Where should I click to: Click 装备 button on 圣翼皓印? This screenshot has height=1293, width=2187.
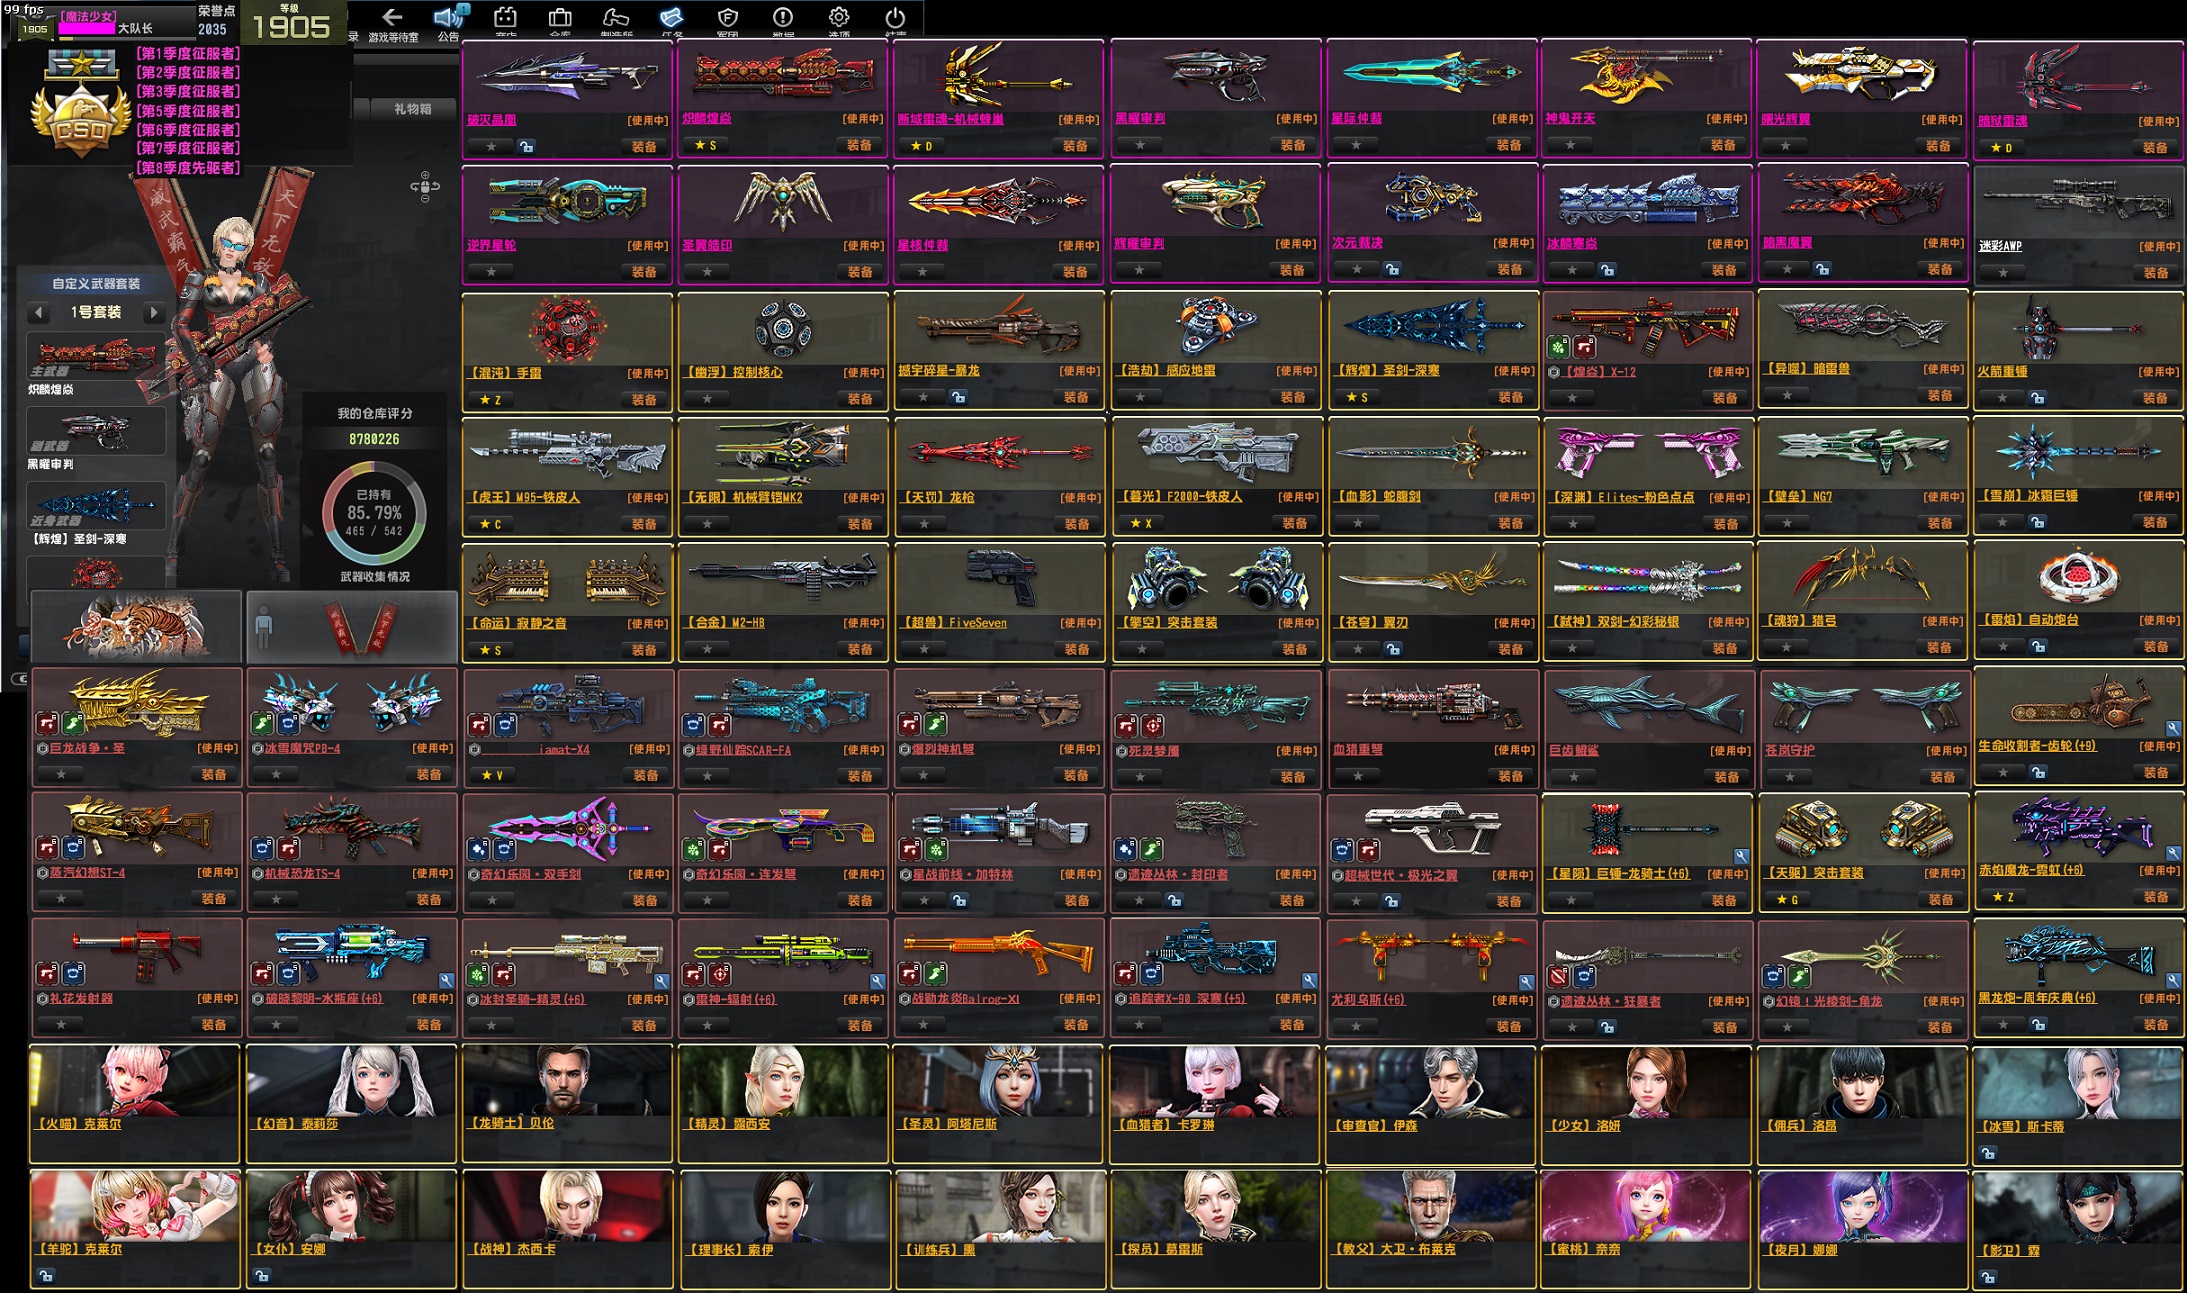click(860, 271)
